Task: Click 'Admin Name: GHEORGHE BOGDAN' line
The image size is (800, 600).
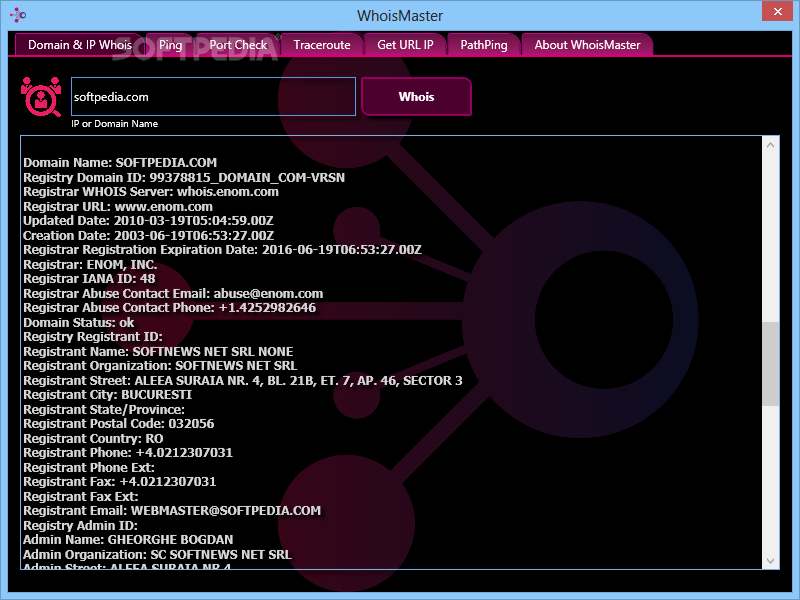Action: pyautogui.click(x=128, y=541)
